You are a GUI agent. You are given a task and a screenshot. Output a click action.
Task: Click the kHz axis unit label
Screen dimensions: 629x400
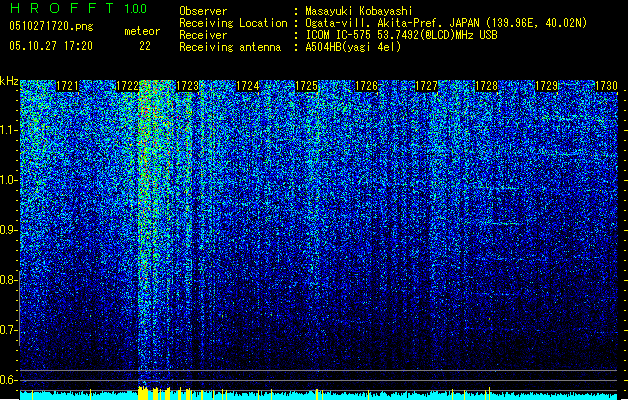9,81
